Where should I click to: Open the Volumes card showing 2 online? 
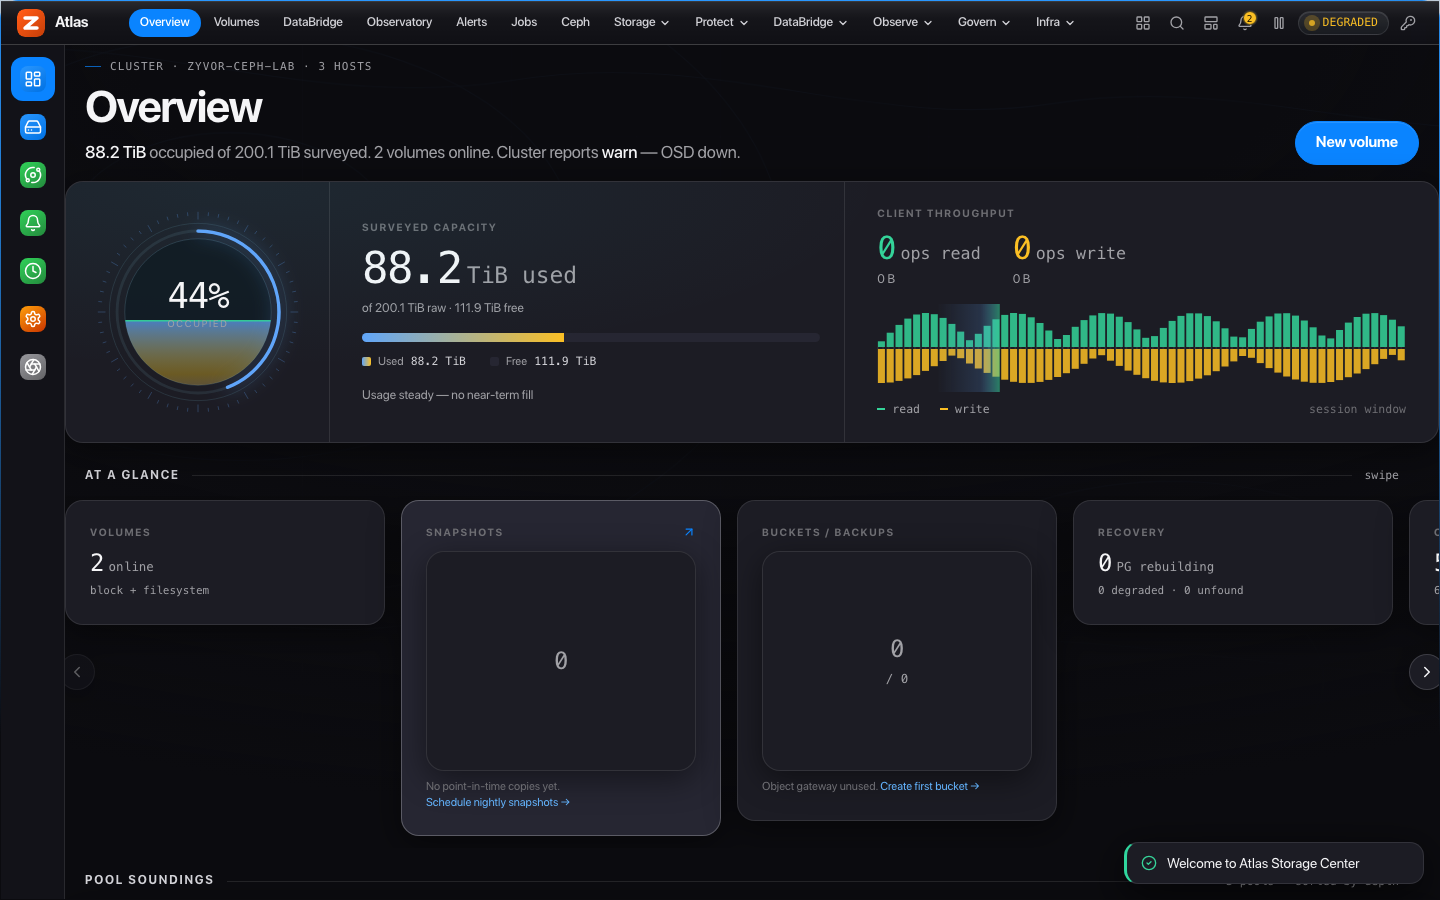coord(225,562)
